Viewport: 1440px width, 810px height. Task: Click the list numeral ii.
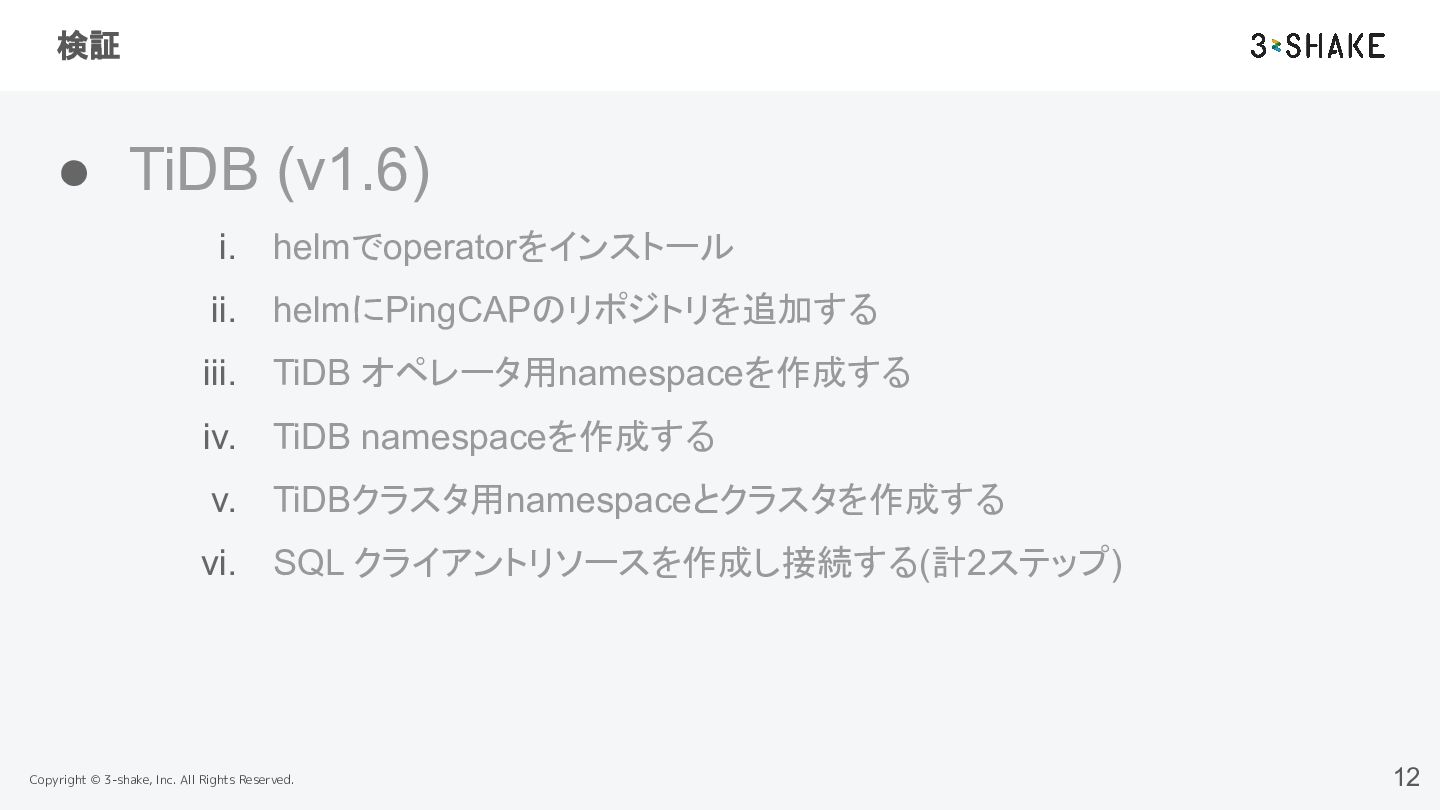pyautogui.click(x=224, y=310)
